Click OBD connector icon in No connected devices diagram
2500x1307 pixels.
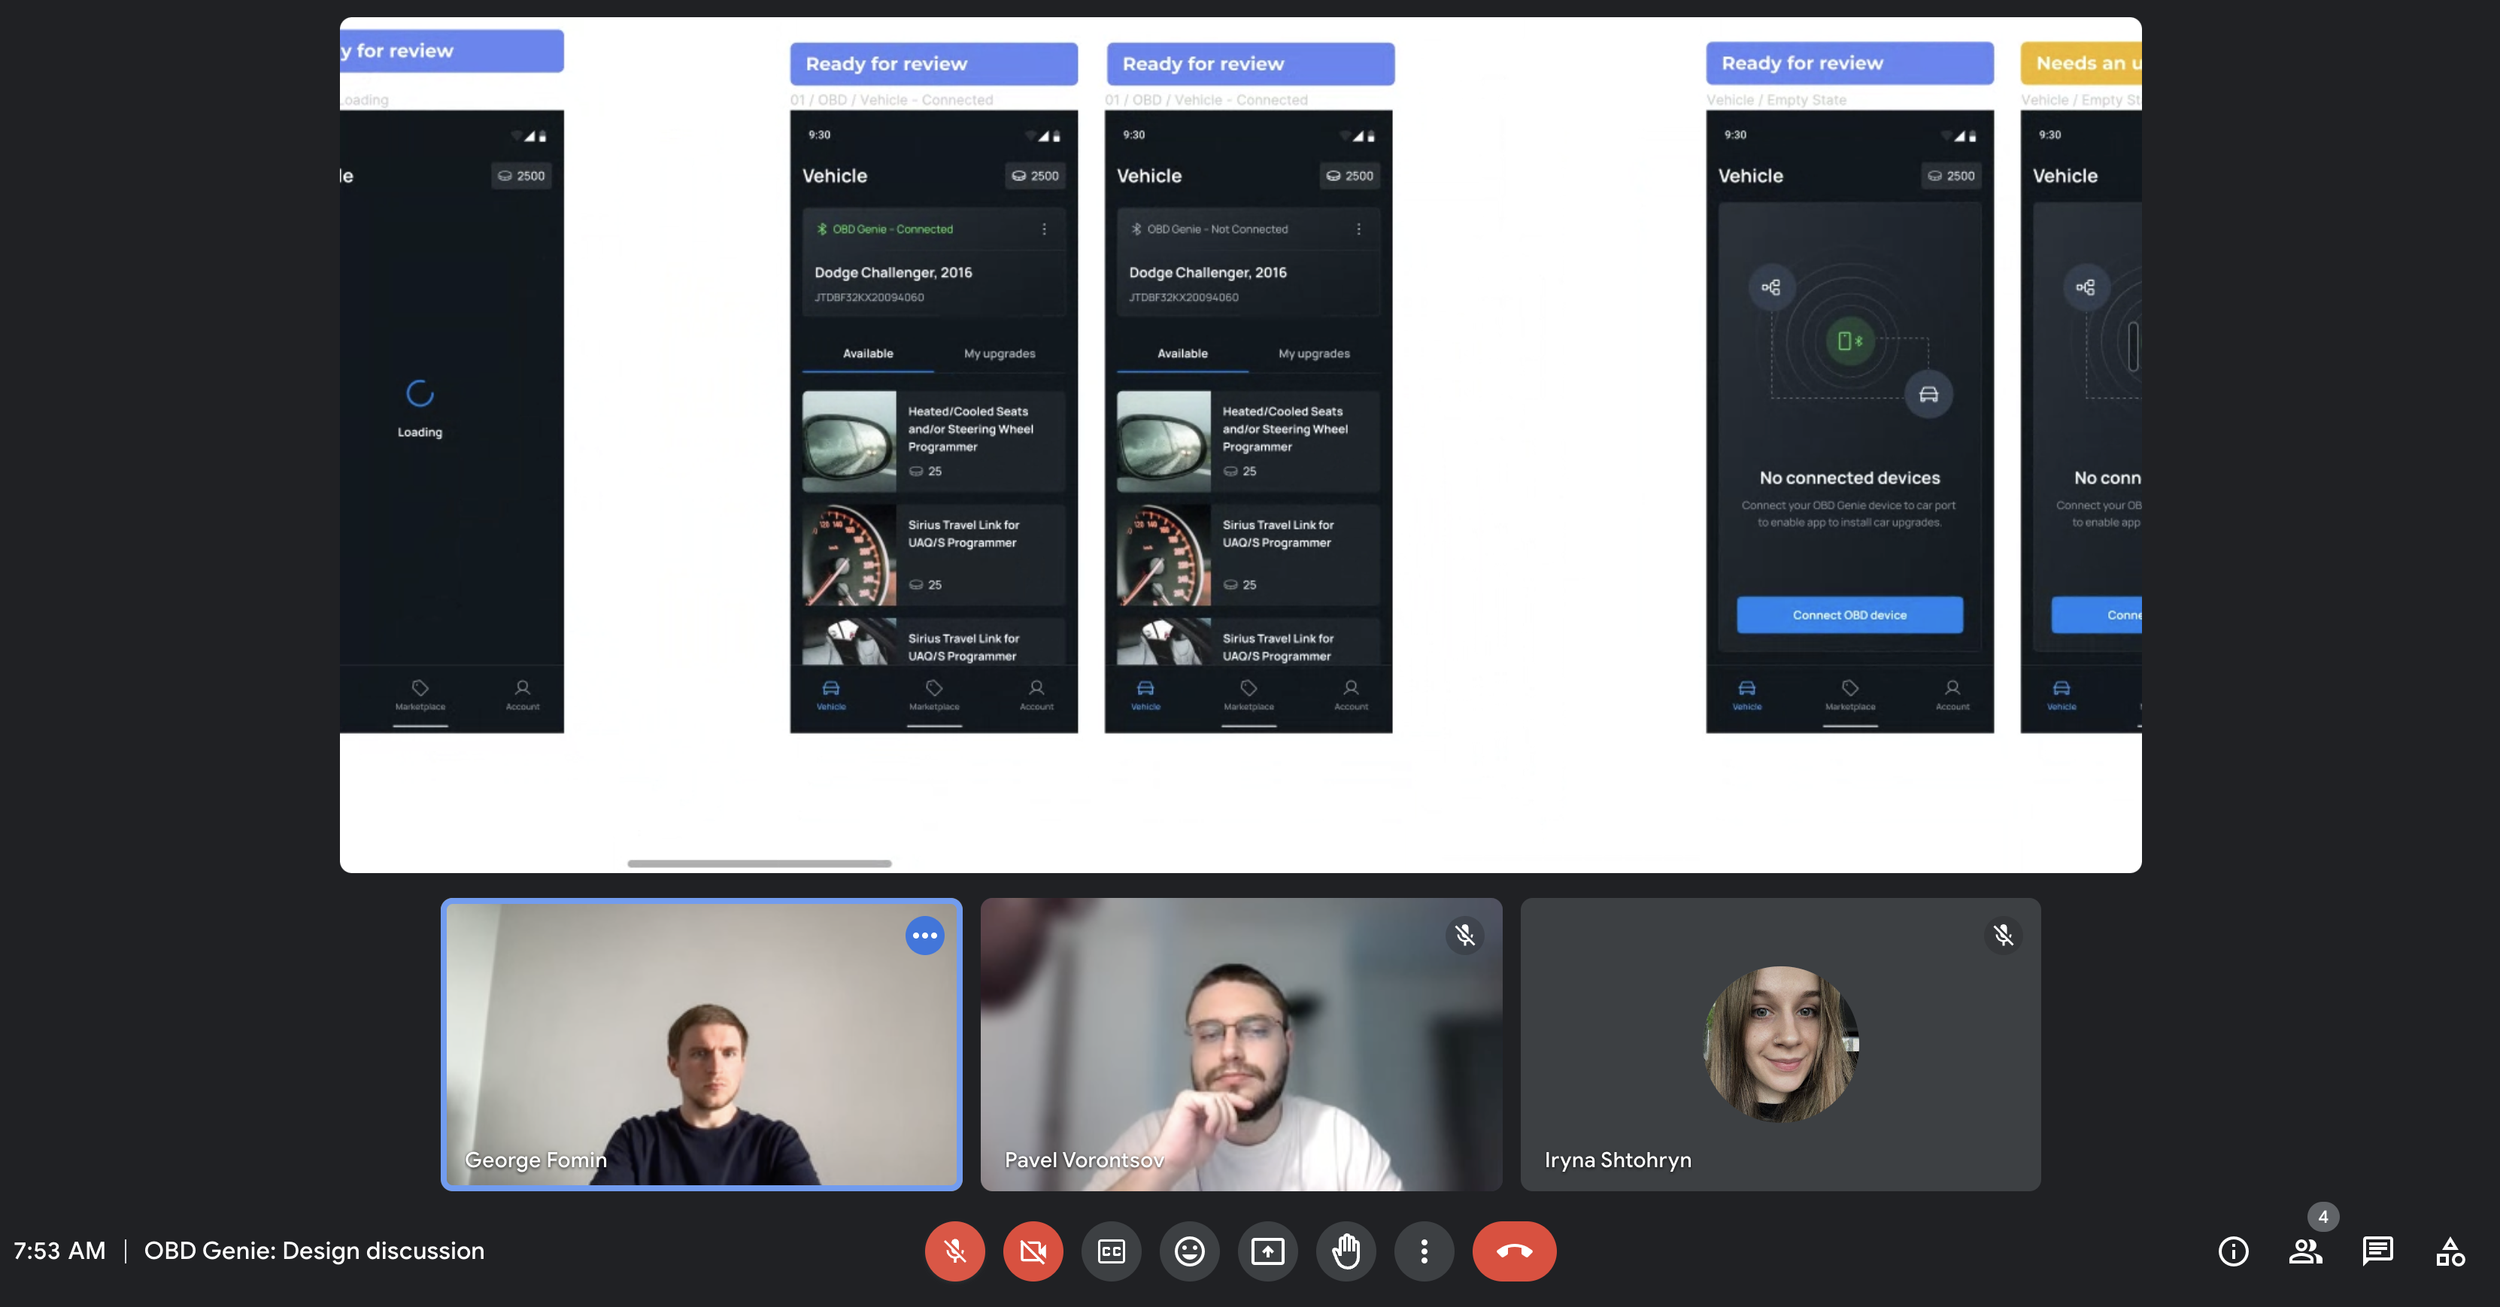coord(1771,288)
